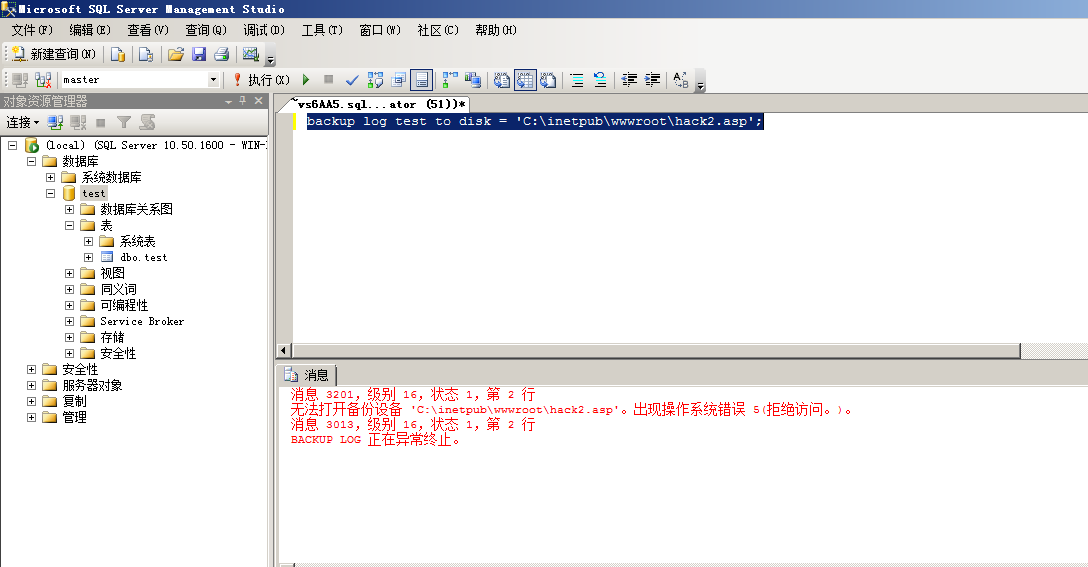Switch output to Results to Grid

point(525,80)
